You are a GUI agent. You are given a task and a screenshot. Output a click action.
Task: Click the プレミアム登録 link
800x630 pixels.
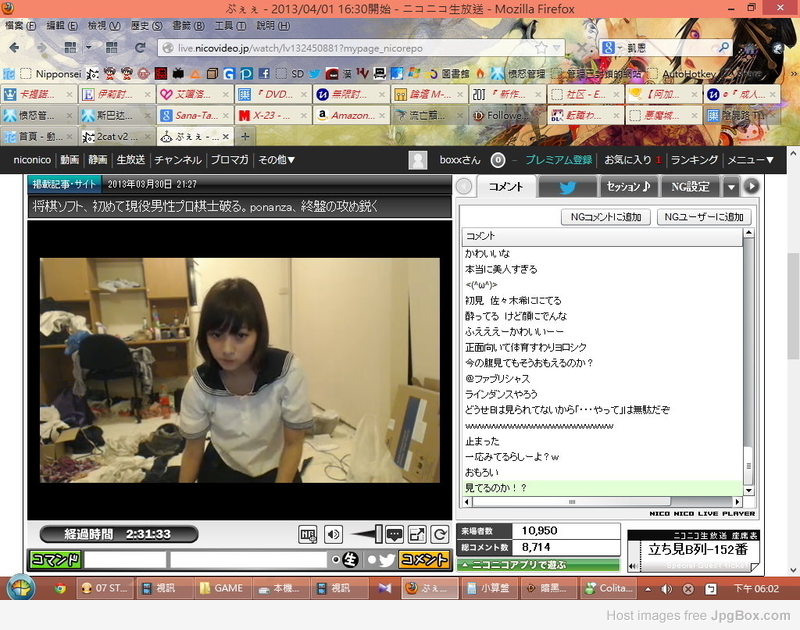[558, 160]
